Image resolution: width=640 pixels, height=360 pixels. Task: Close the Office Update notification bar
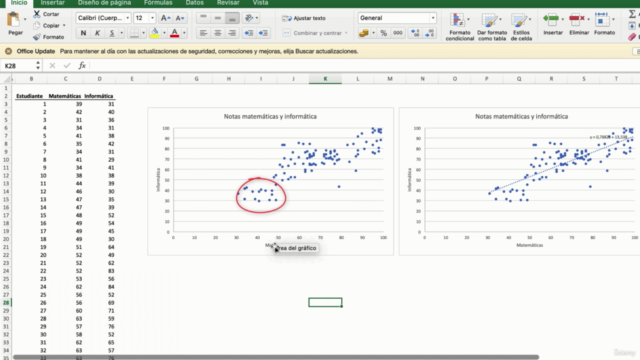8,51
